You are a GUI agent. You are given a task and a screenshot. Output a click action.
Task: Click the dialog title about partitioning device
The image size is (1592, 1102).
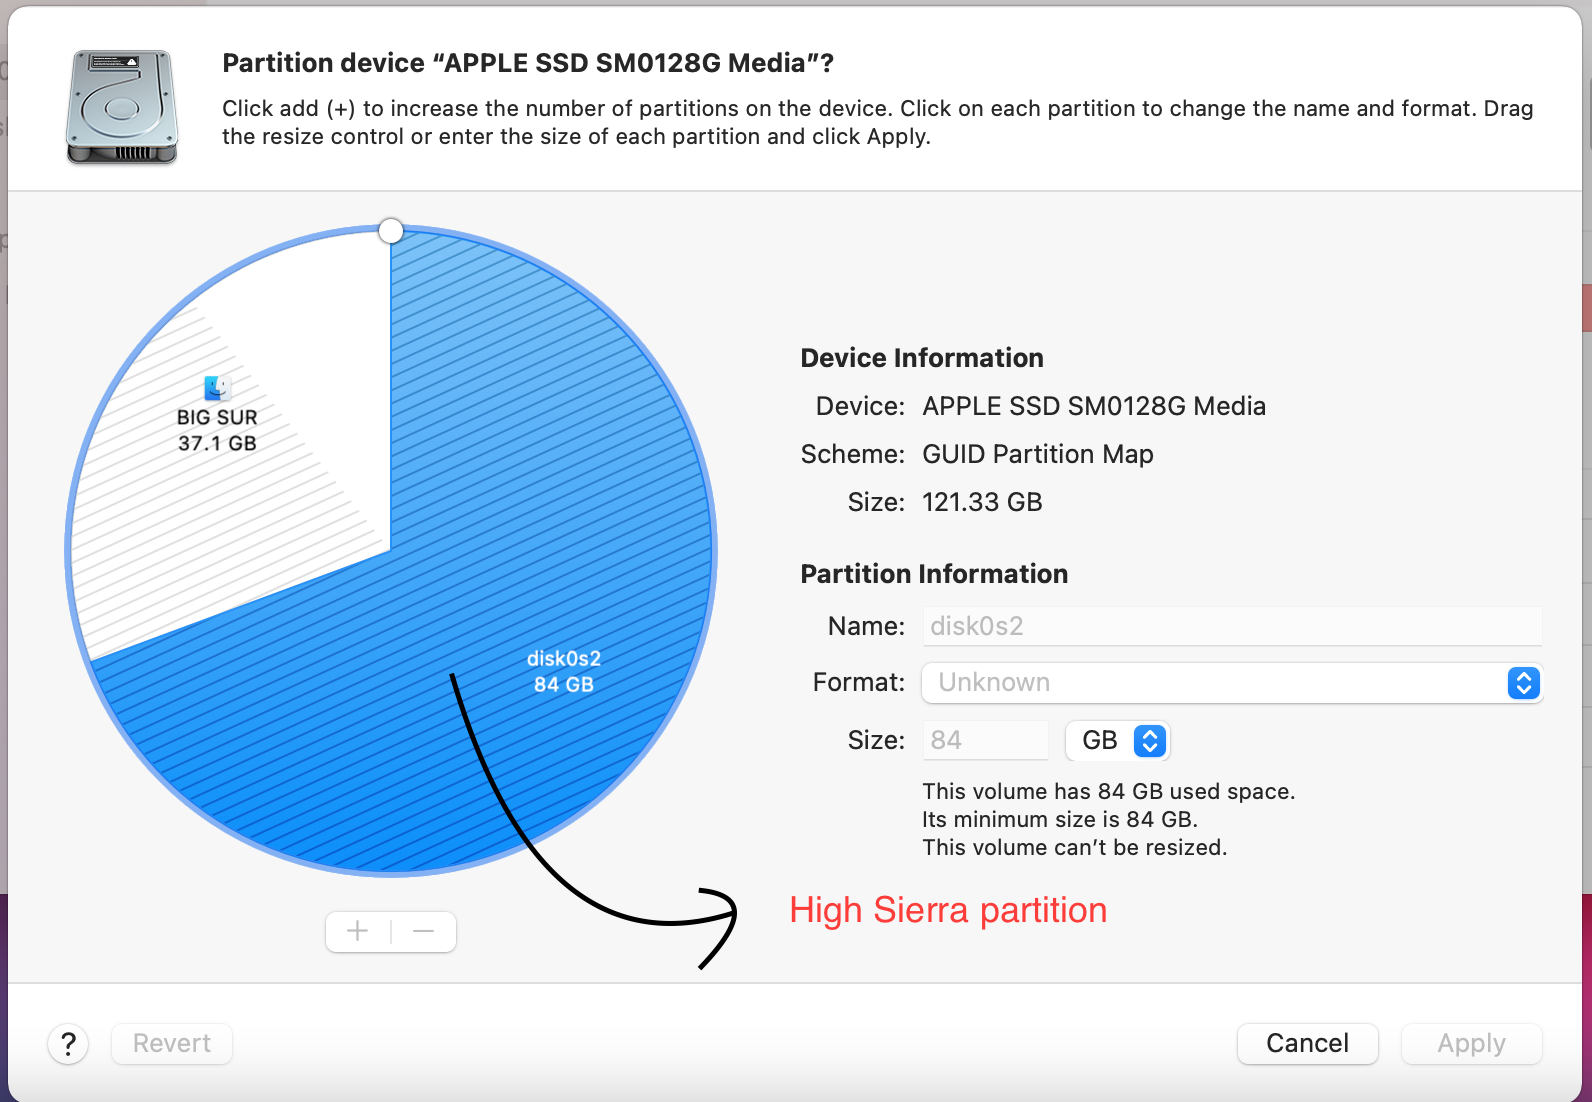click(x=528, y=63)
